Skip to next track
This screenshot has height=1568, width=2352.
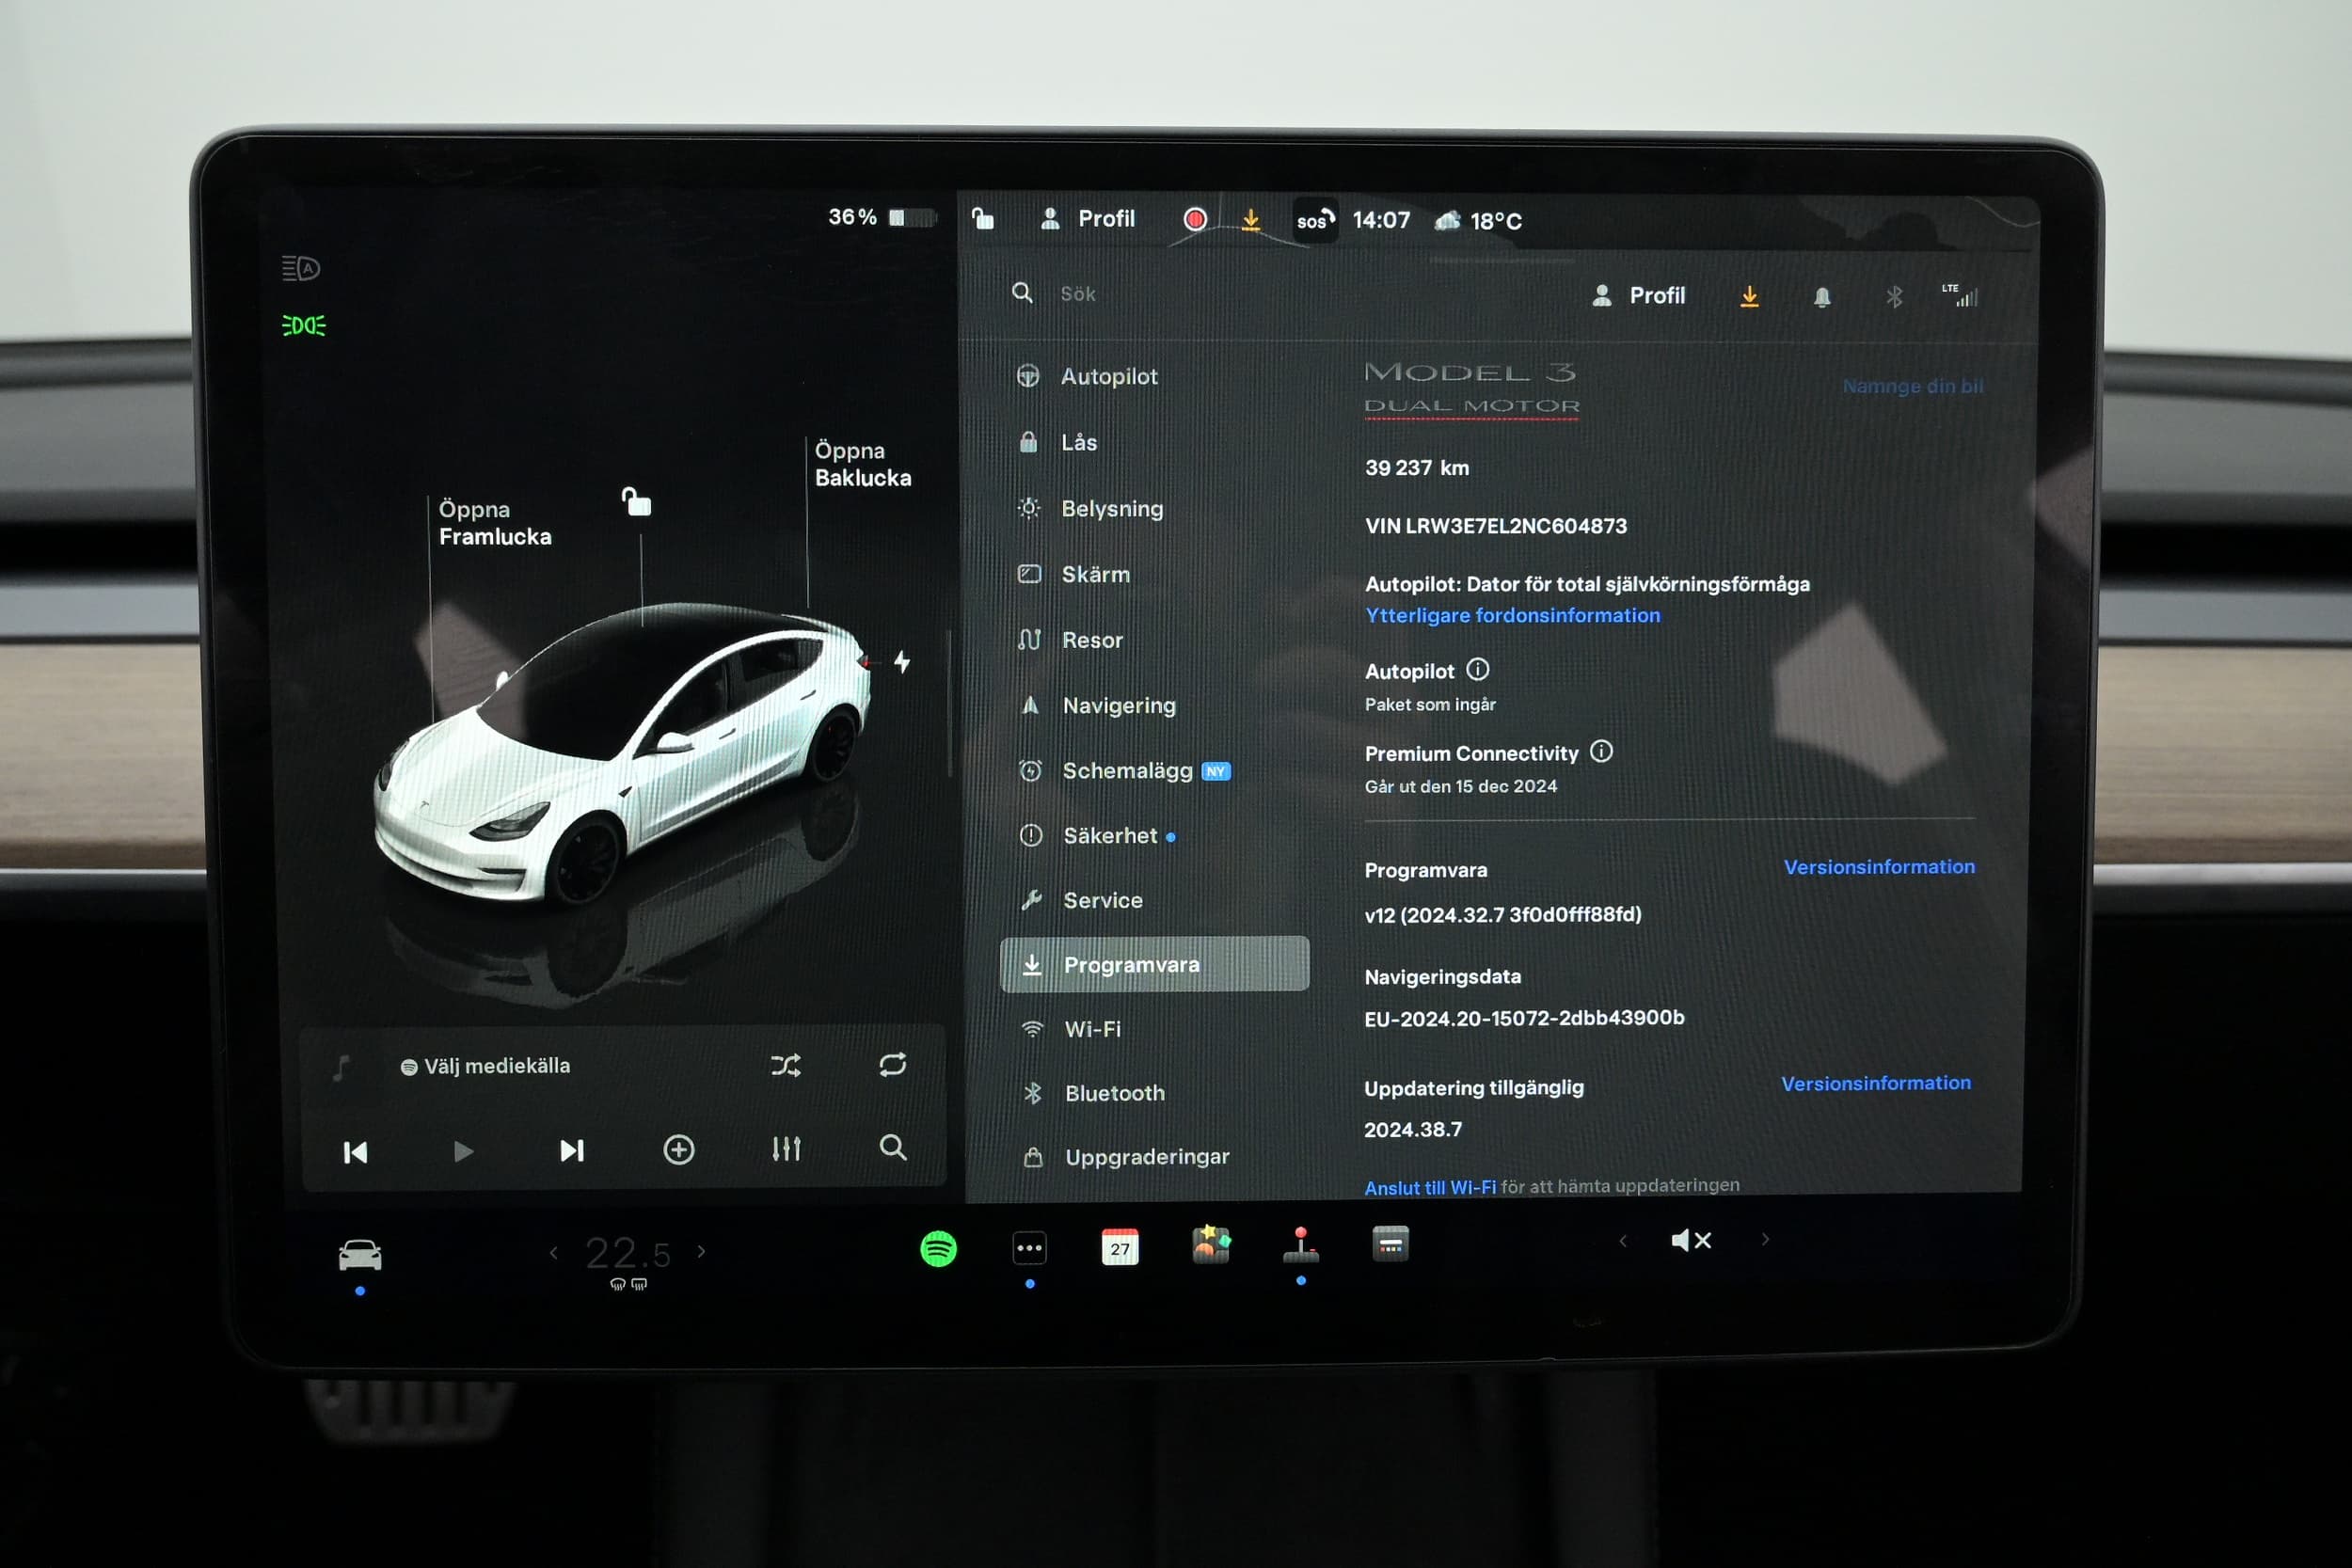coord(571,1150)
